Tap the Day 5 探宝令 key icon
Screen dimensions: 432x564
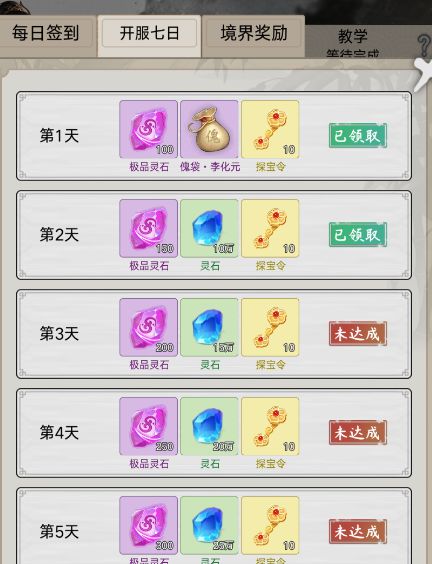[x=270, y=526]
